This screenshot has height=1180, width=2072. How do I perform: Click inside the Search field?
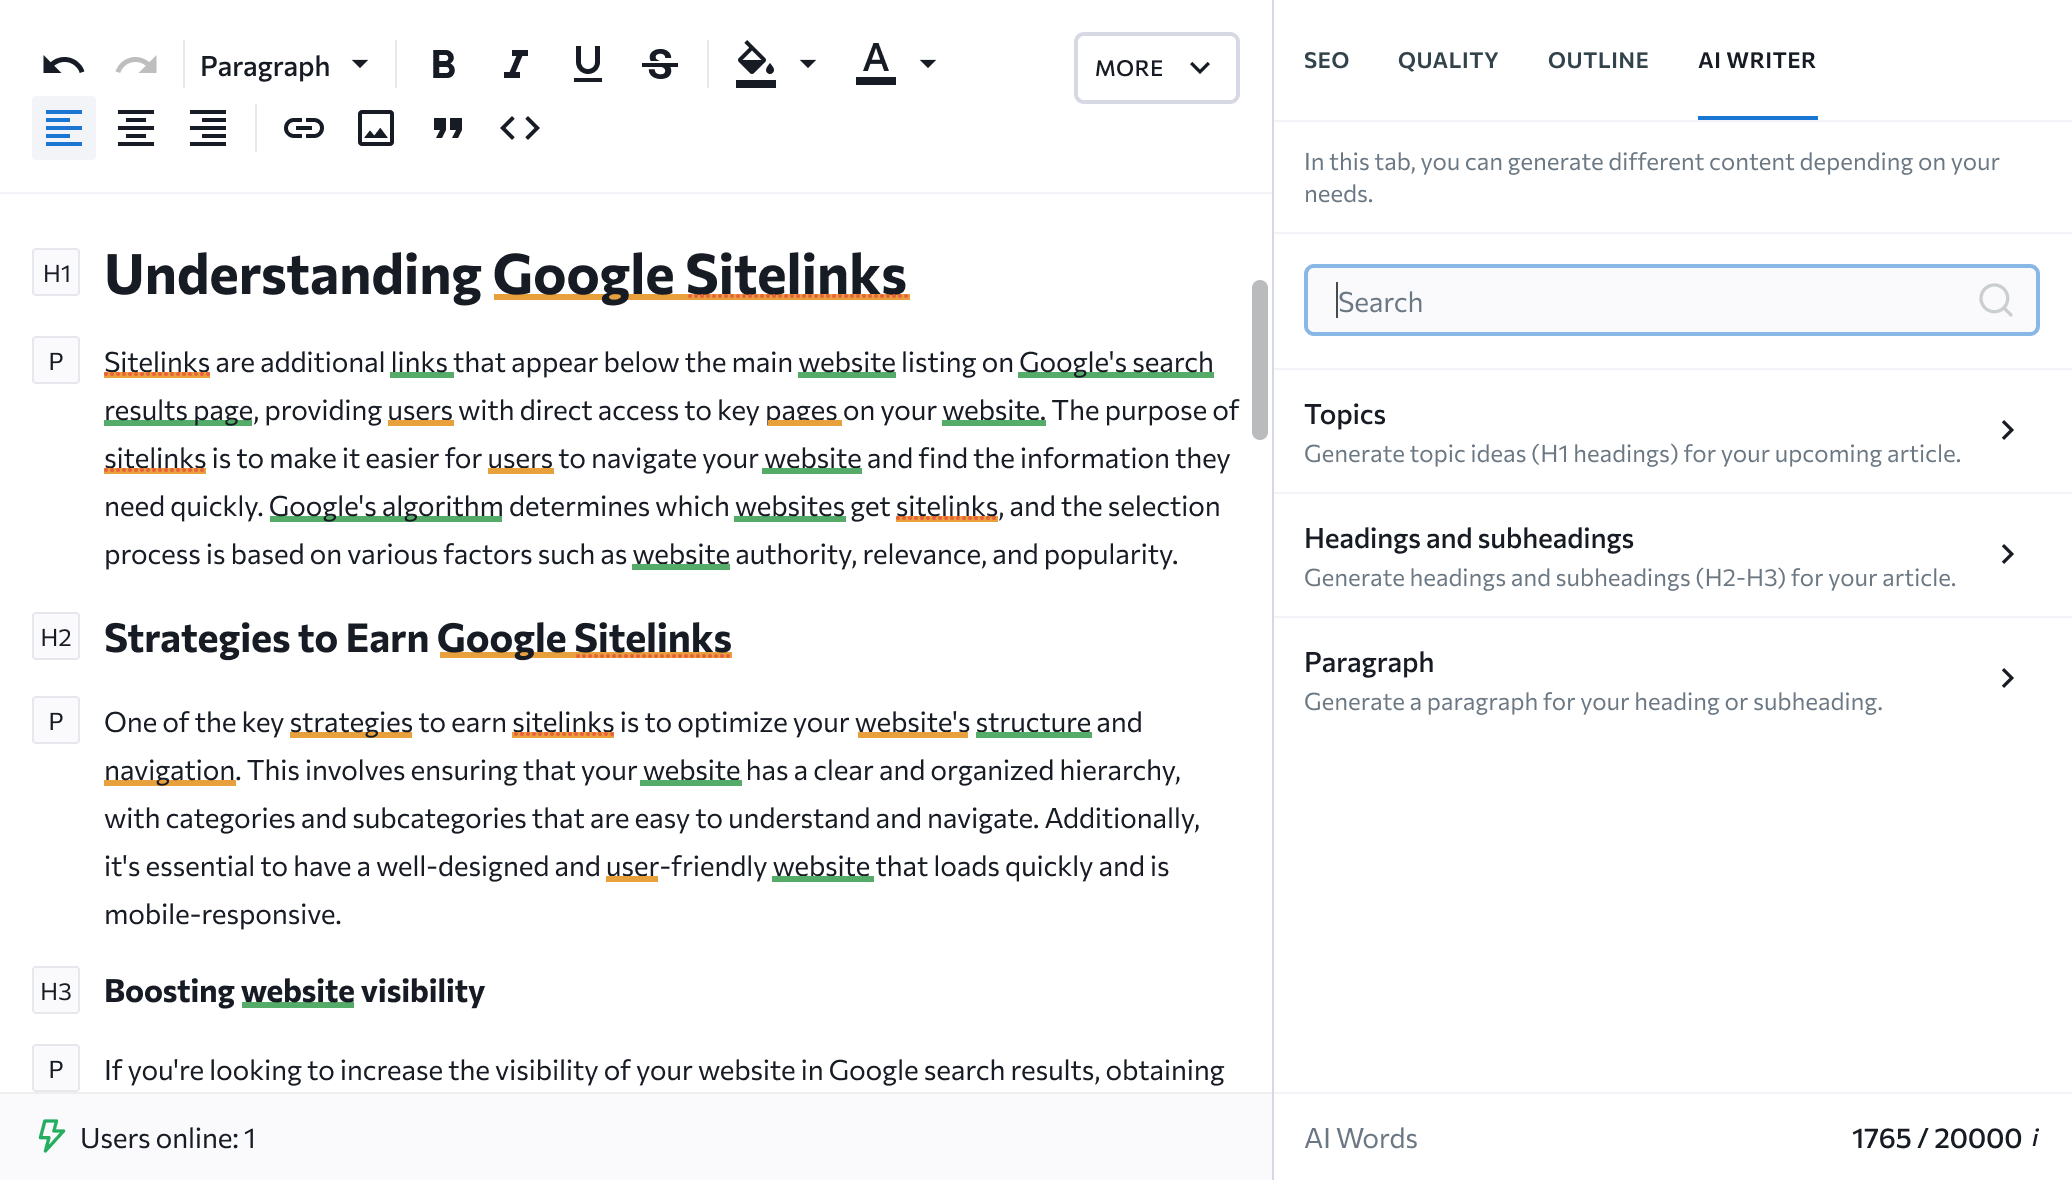[x=1600, y=300]
